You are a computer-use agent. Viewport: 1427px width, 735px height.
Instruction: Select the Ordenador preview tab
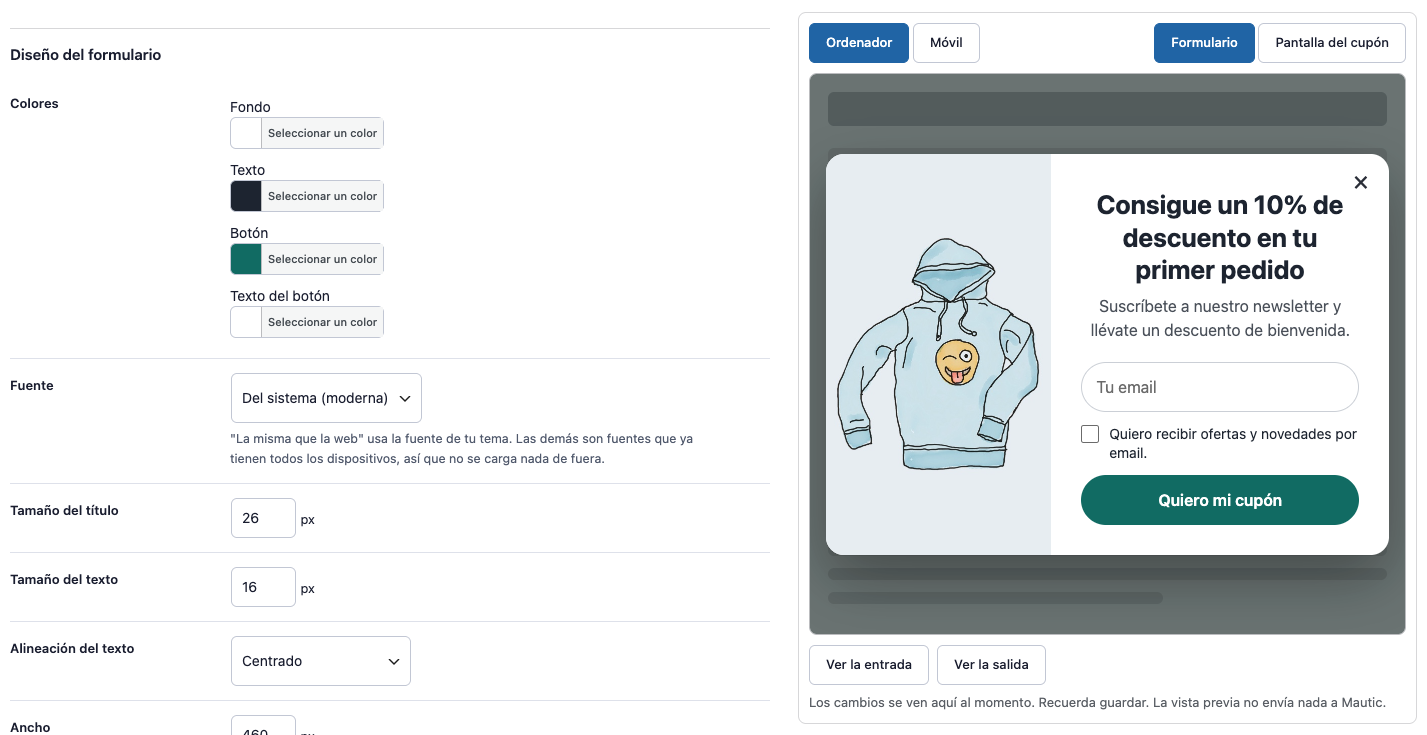coord(859,43)
